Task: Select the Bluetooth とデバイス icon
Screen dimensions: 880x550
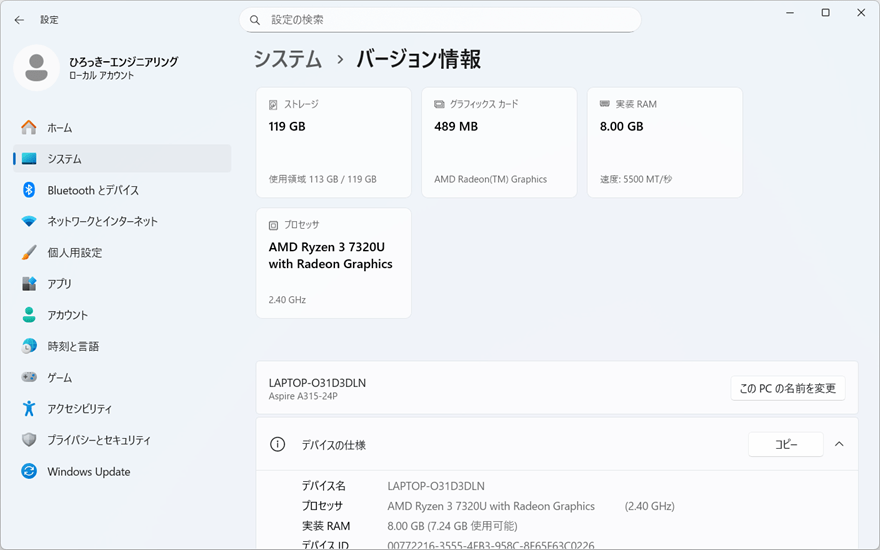Action: (x=29, y=190)
